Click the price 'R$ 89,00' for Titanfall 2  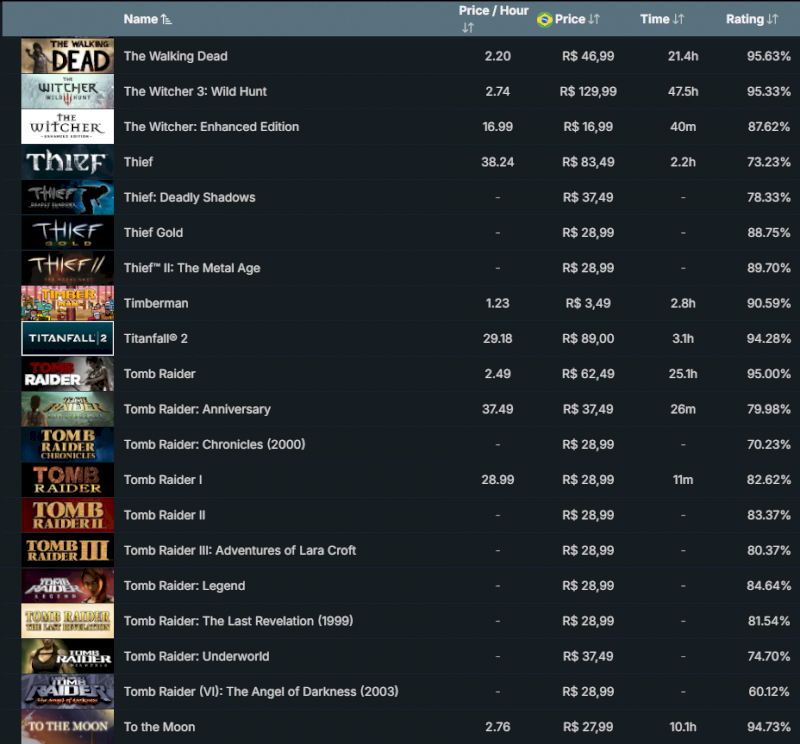pyautogui.click(x=588, y=338)
